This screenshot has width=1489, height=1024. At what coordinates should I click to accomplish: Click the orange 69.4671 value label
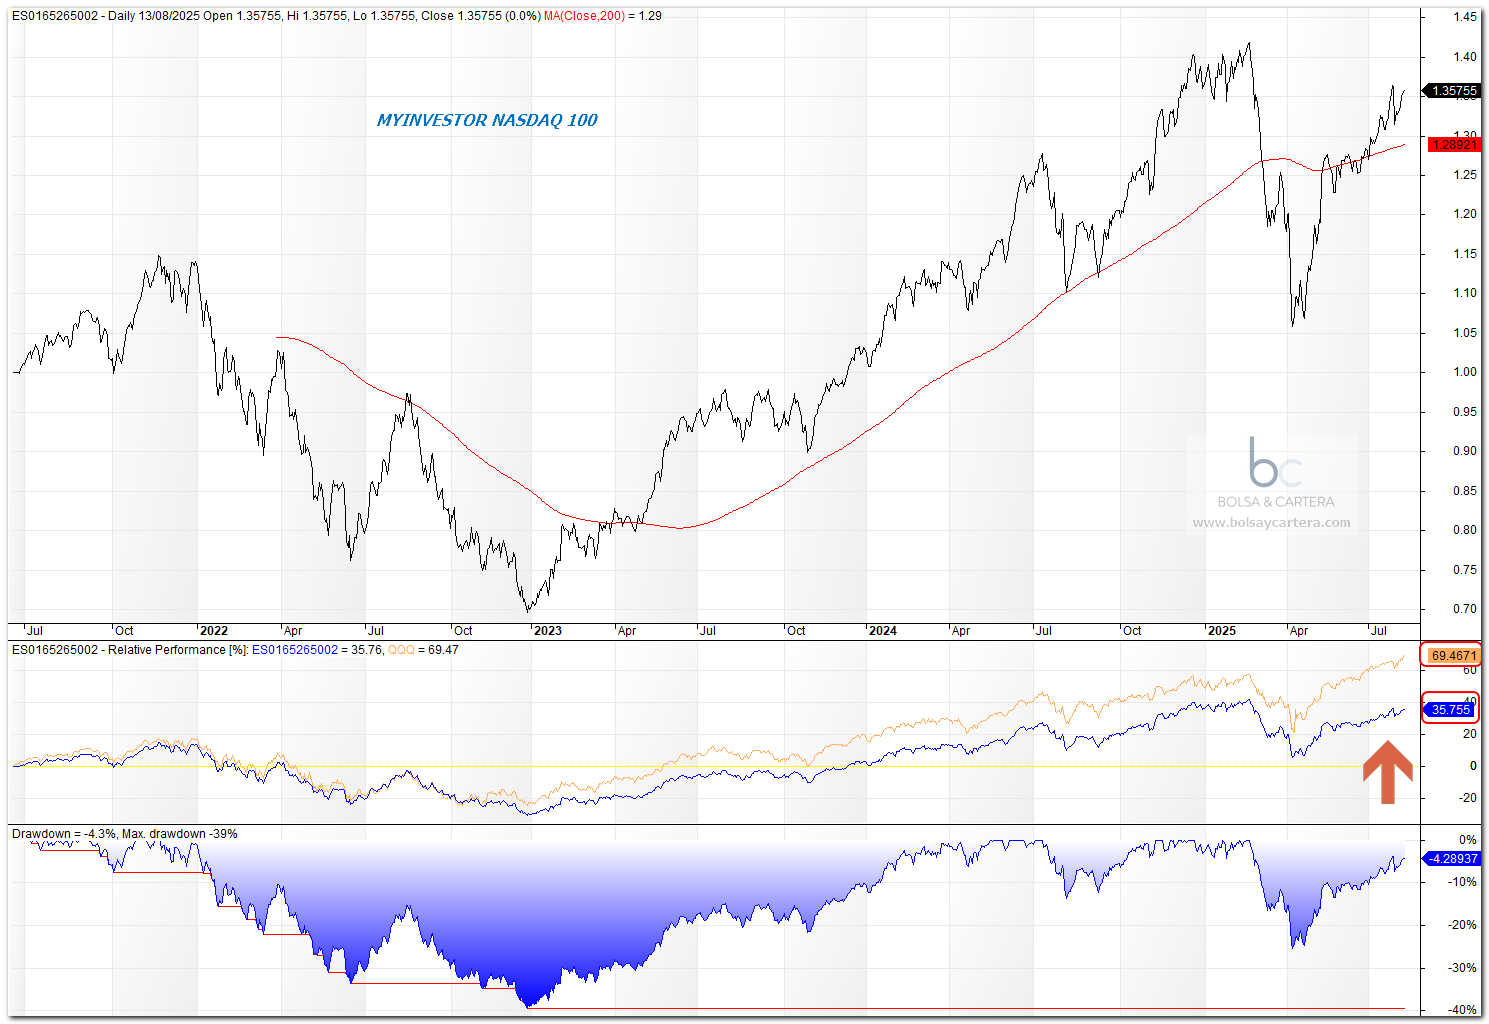pos(1453,656)
